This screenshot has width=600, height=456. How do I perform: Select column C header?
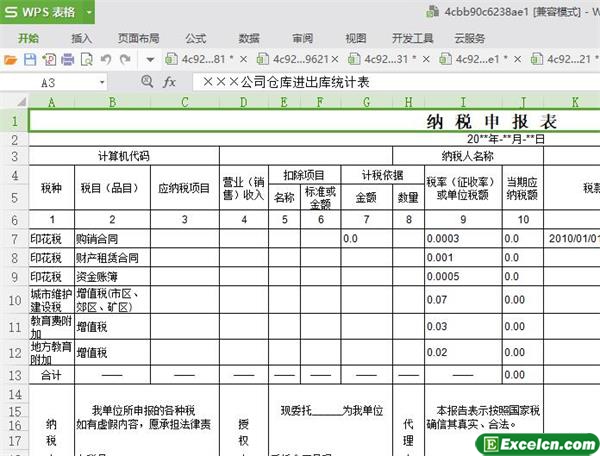pos(185,102)
